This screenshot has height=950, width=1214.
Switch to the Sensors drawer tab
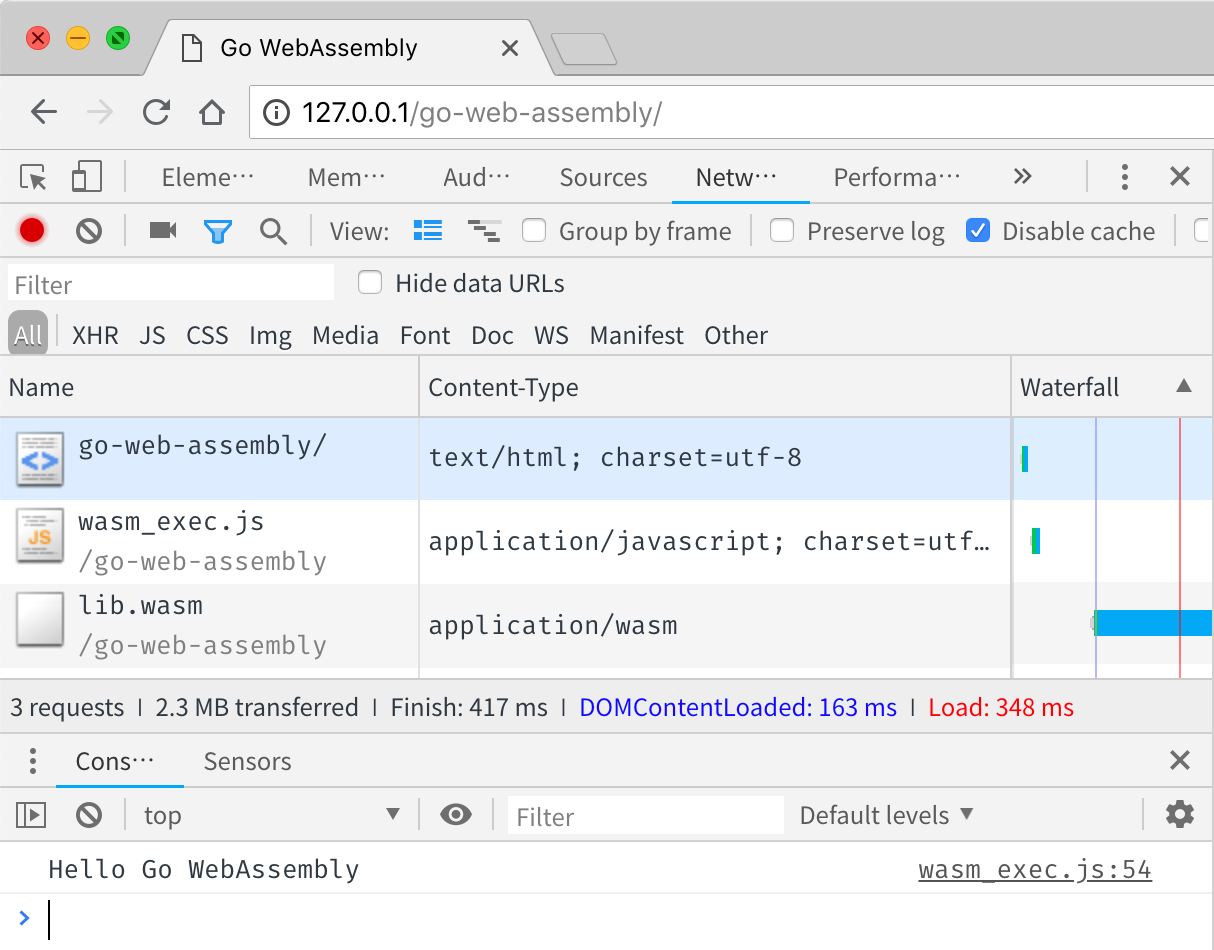(x=247, y=761)
